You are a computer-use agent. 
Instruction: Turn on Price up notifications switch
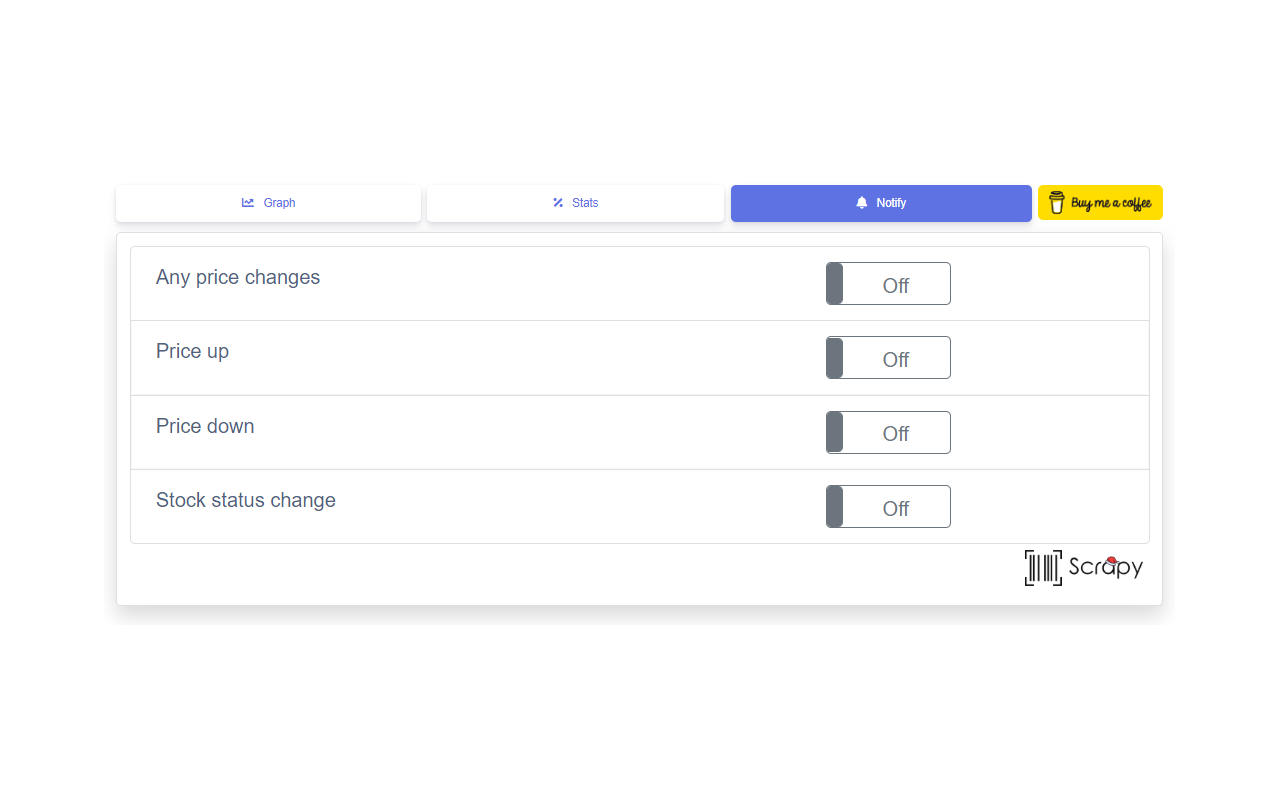888,358
